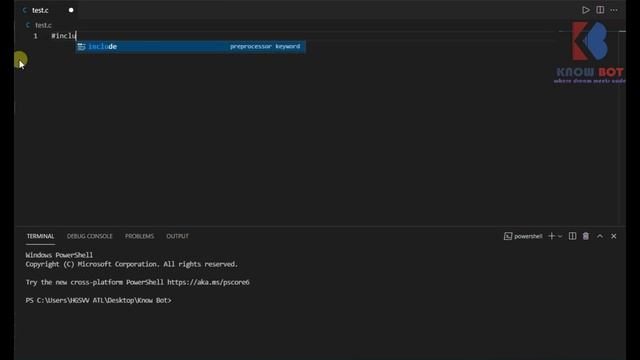
Task: Open the aka.ms/pscore6 link in terminal
Action: point(208,282)
